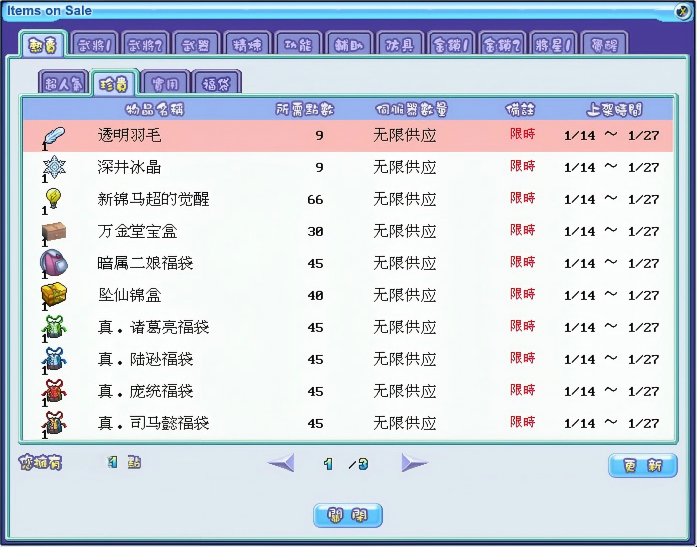Screen dimensions: 697x547
Task: Click the round icon in title bar corner
Action: point(683,11)
